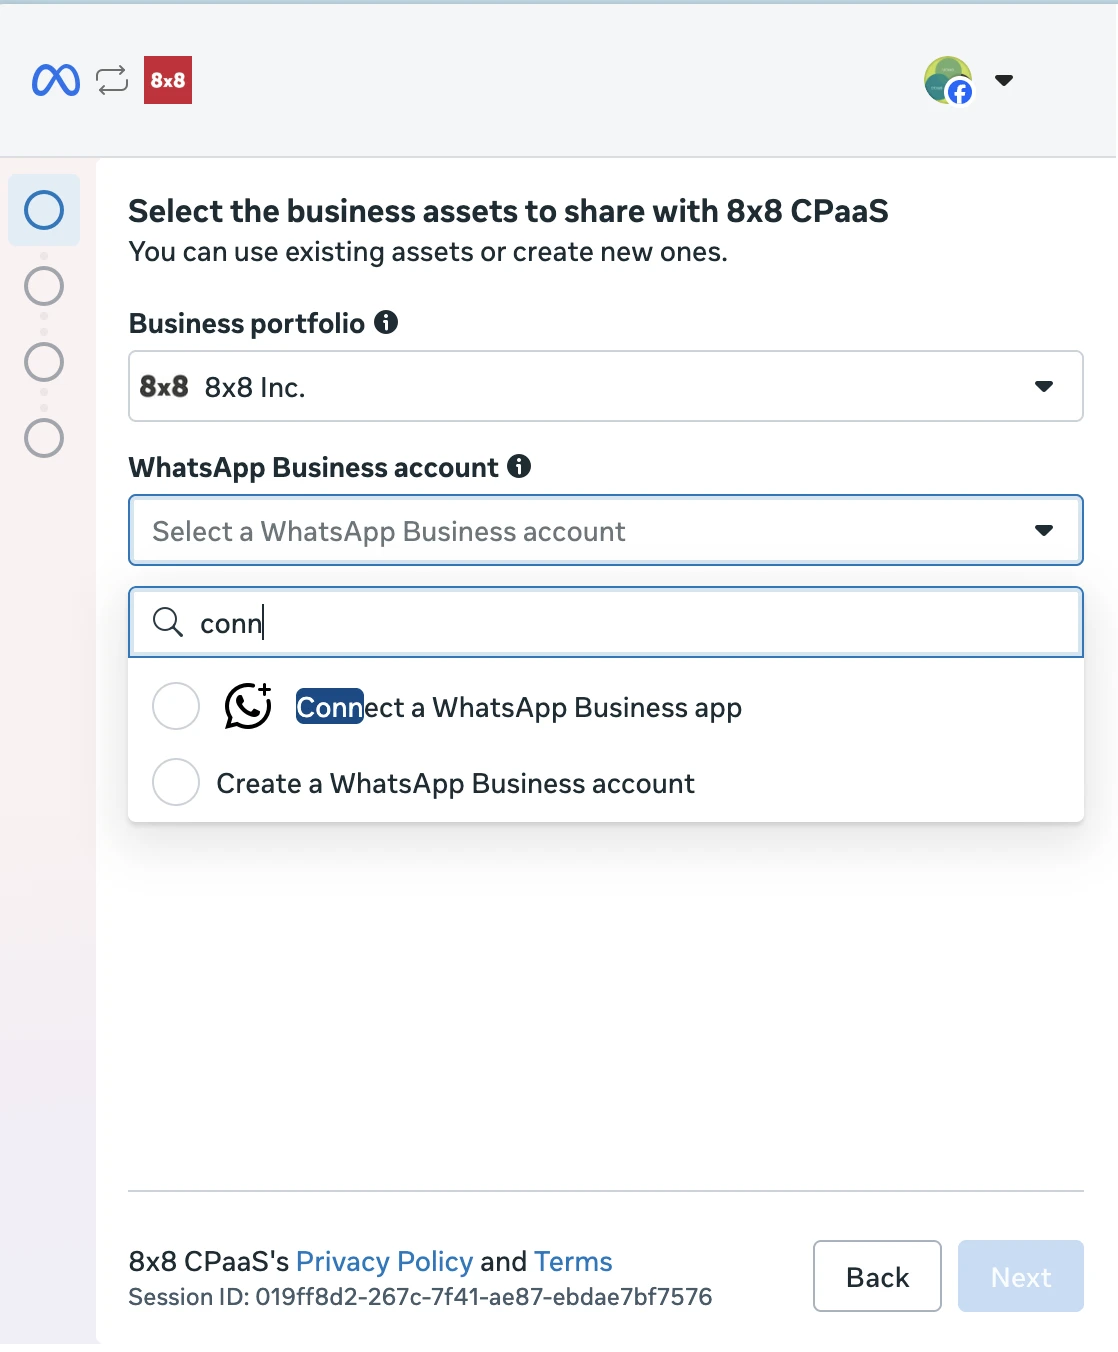This screenshot has width=1118, height=1352.
Task: Click the Back button
Action: pos(877,1276)
